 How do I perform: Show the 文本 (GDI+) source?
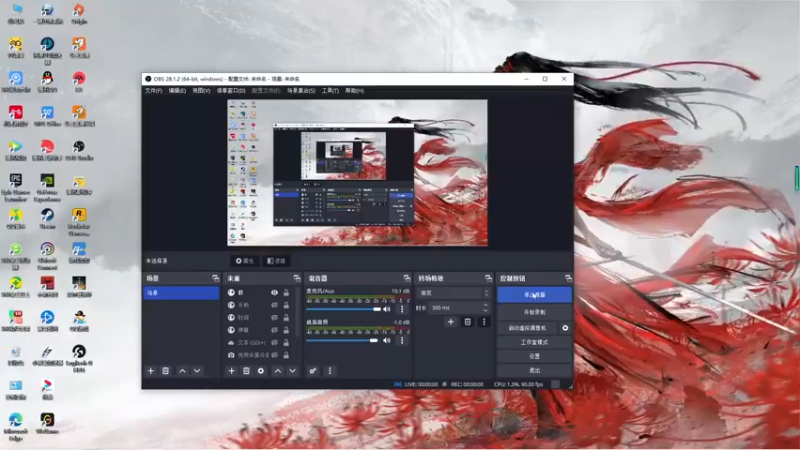coord(274,342)
